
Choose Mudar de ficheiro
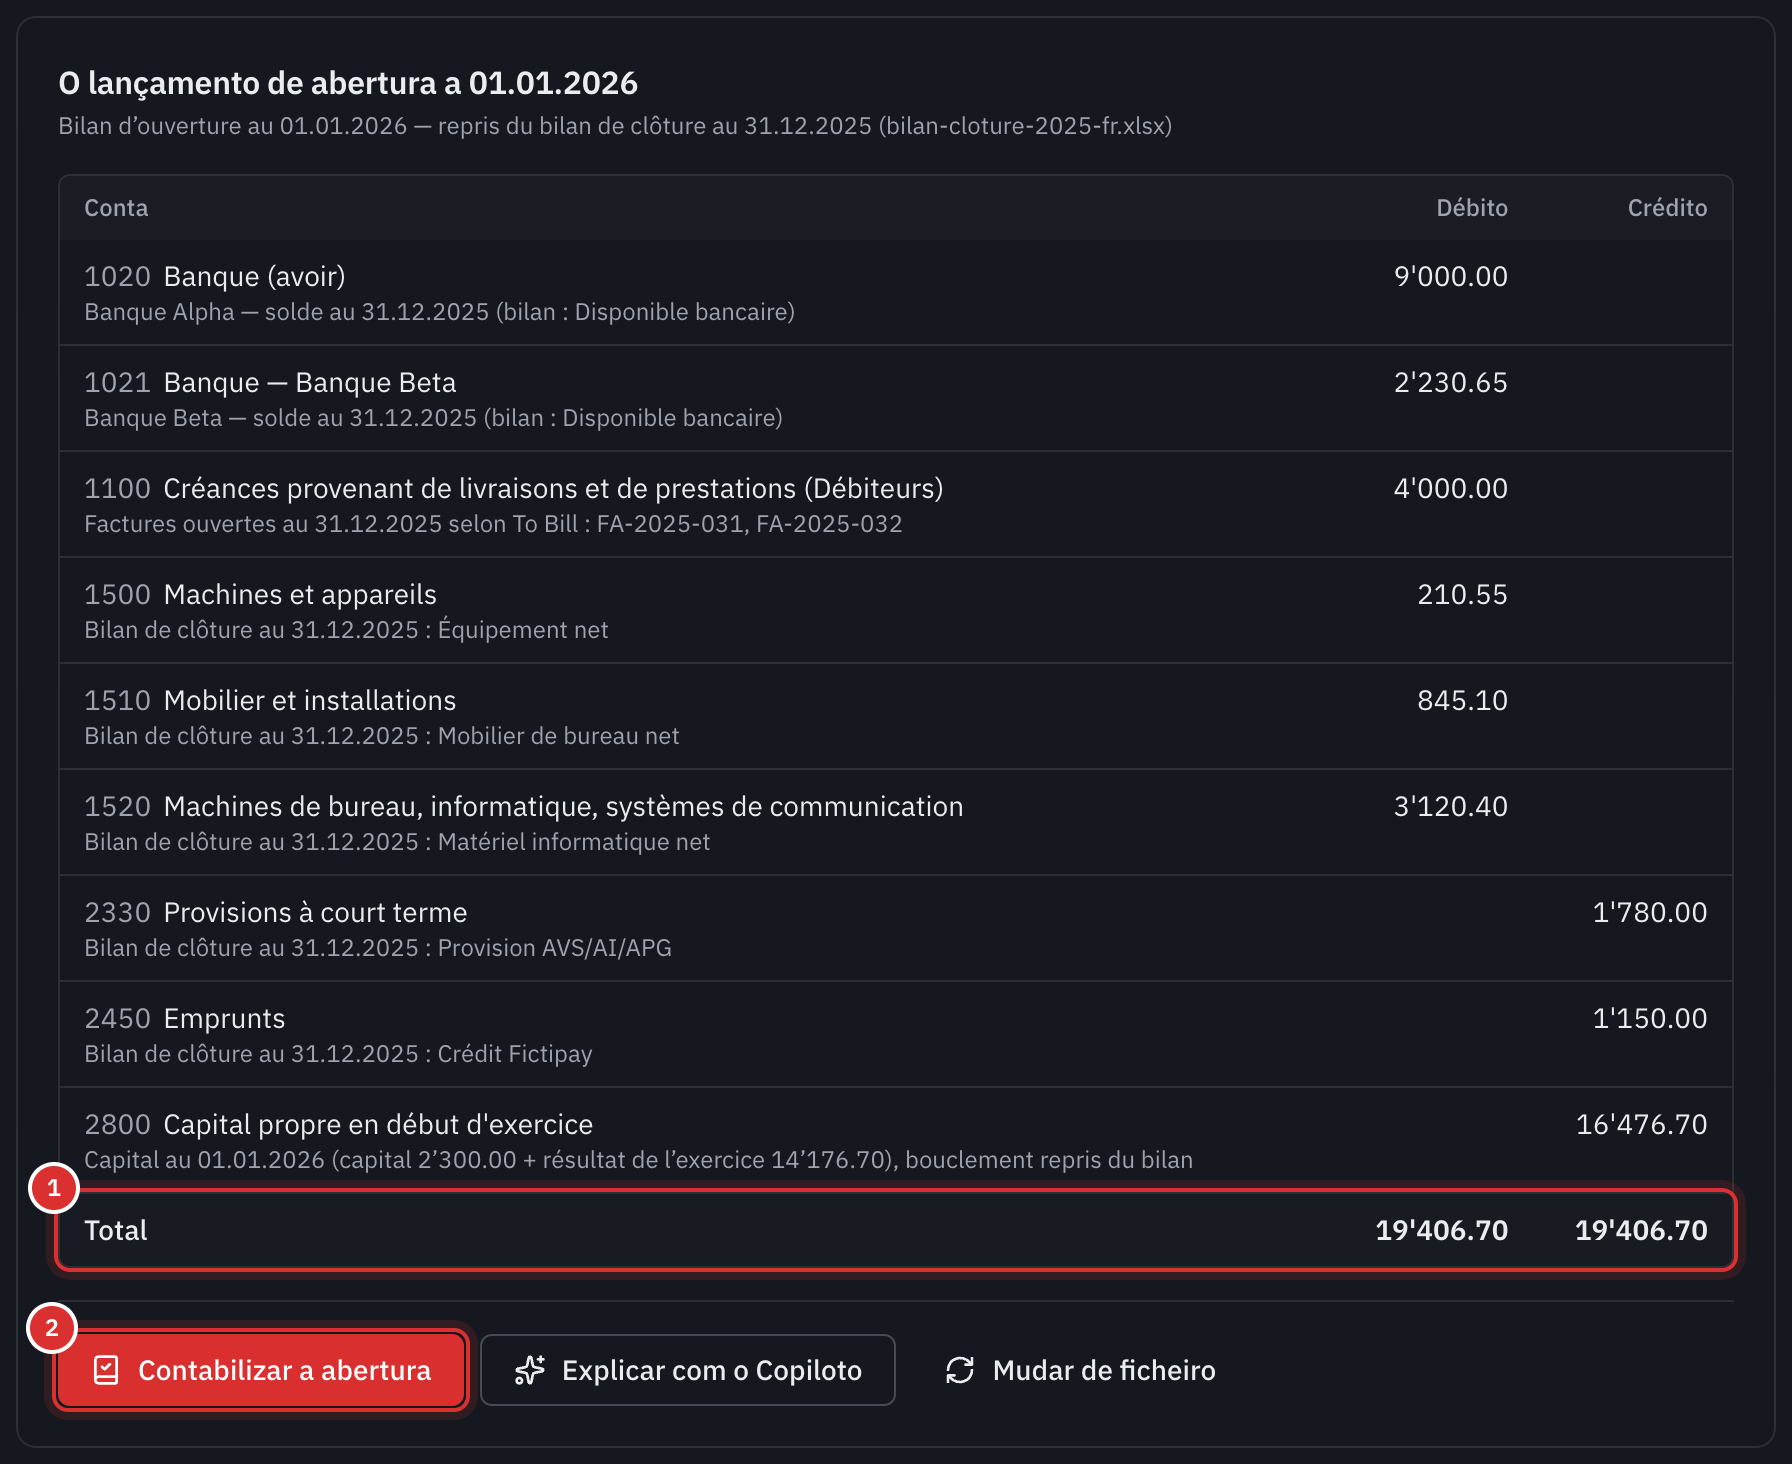(1080, 1370)
